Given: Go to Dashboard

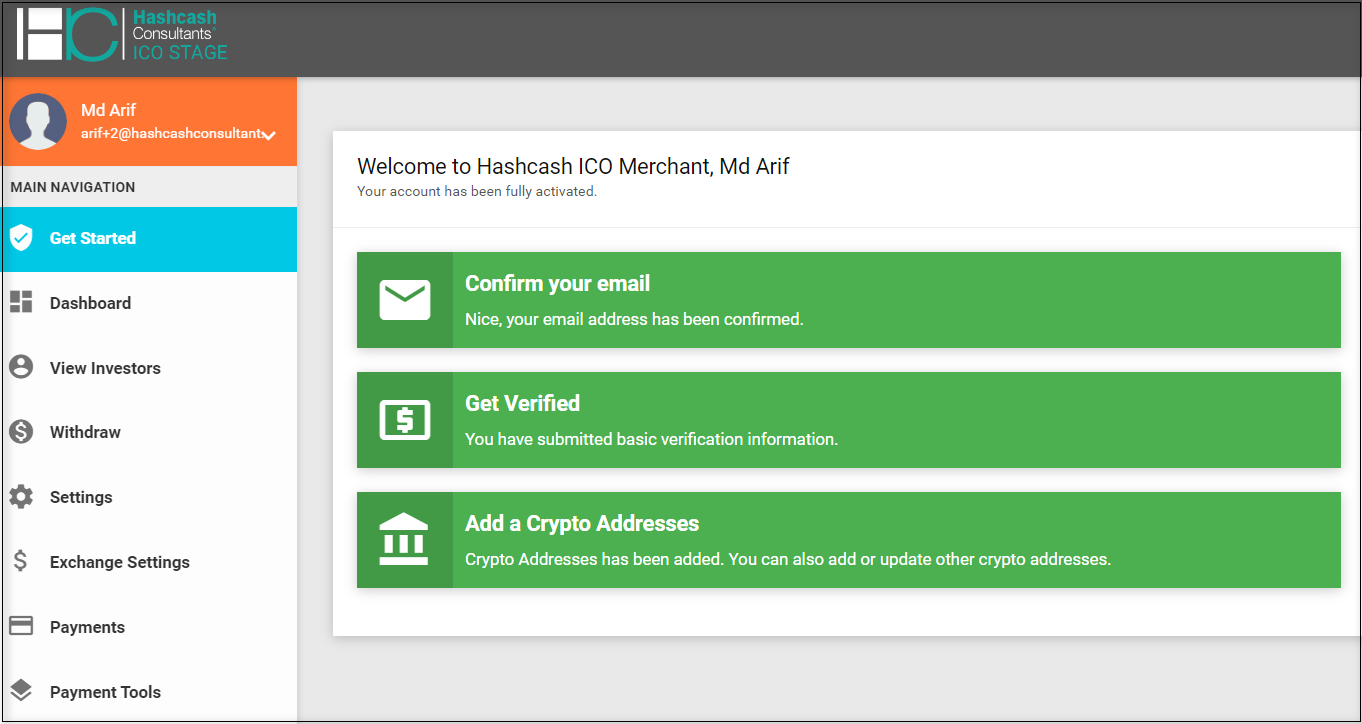Looking at the screenshot, I should click(x=149, y=303).
